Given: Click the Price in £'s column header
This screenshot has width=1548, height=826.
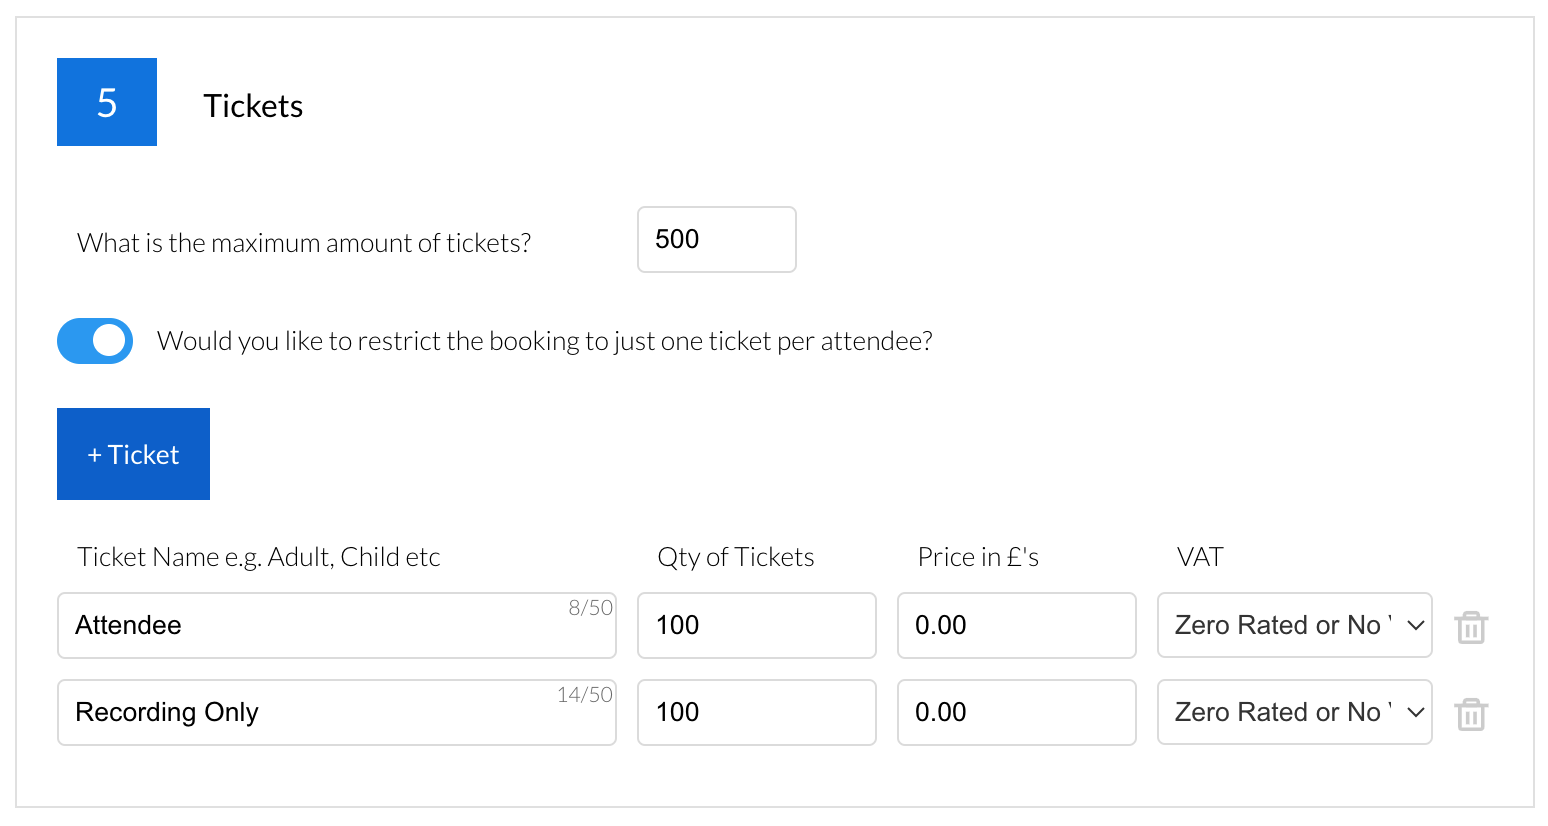Looking at the screenshot, I should (978, 557).
